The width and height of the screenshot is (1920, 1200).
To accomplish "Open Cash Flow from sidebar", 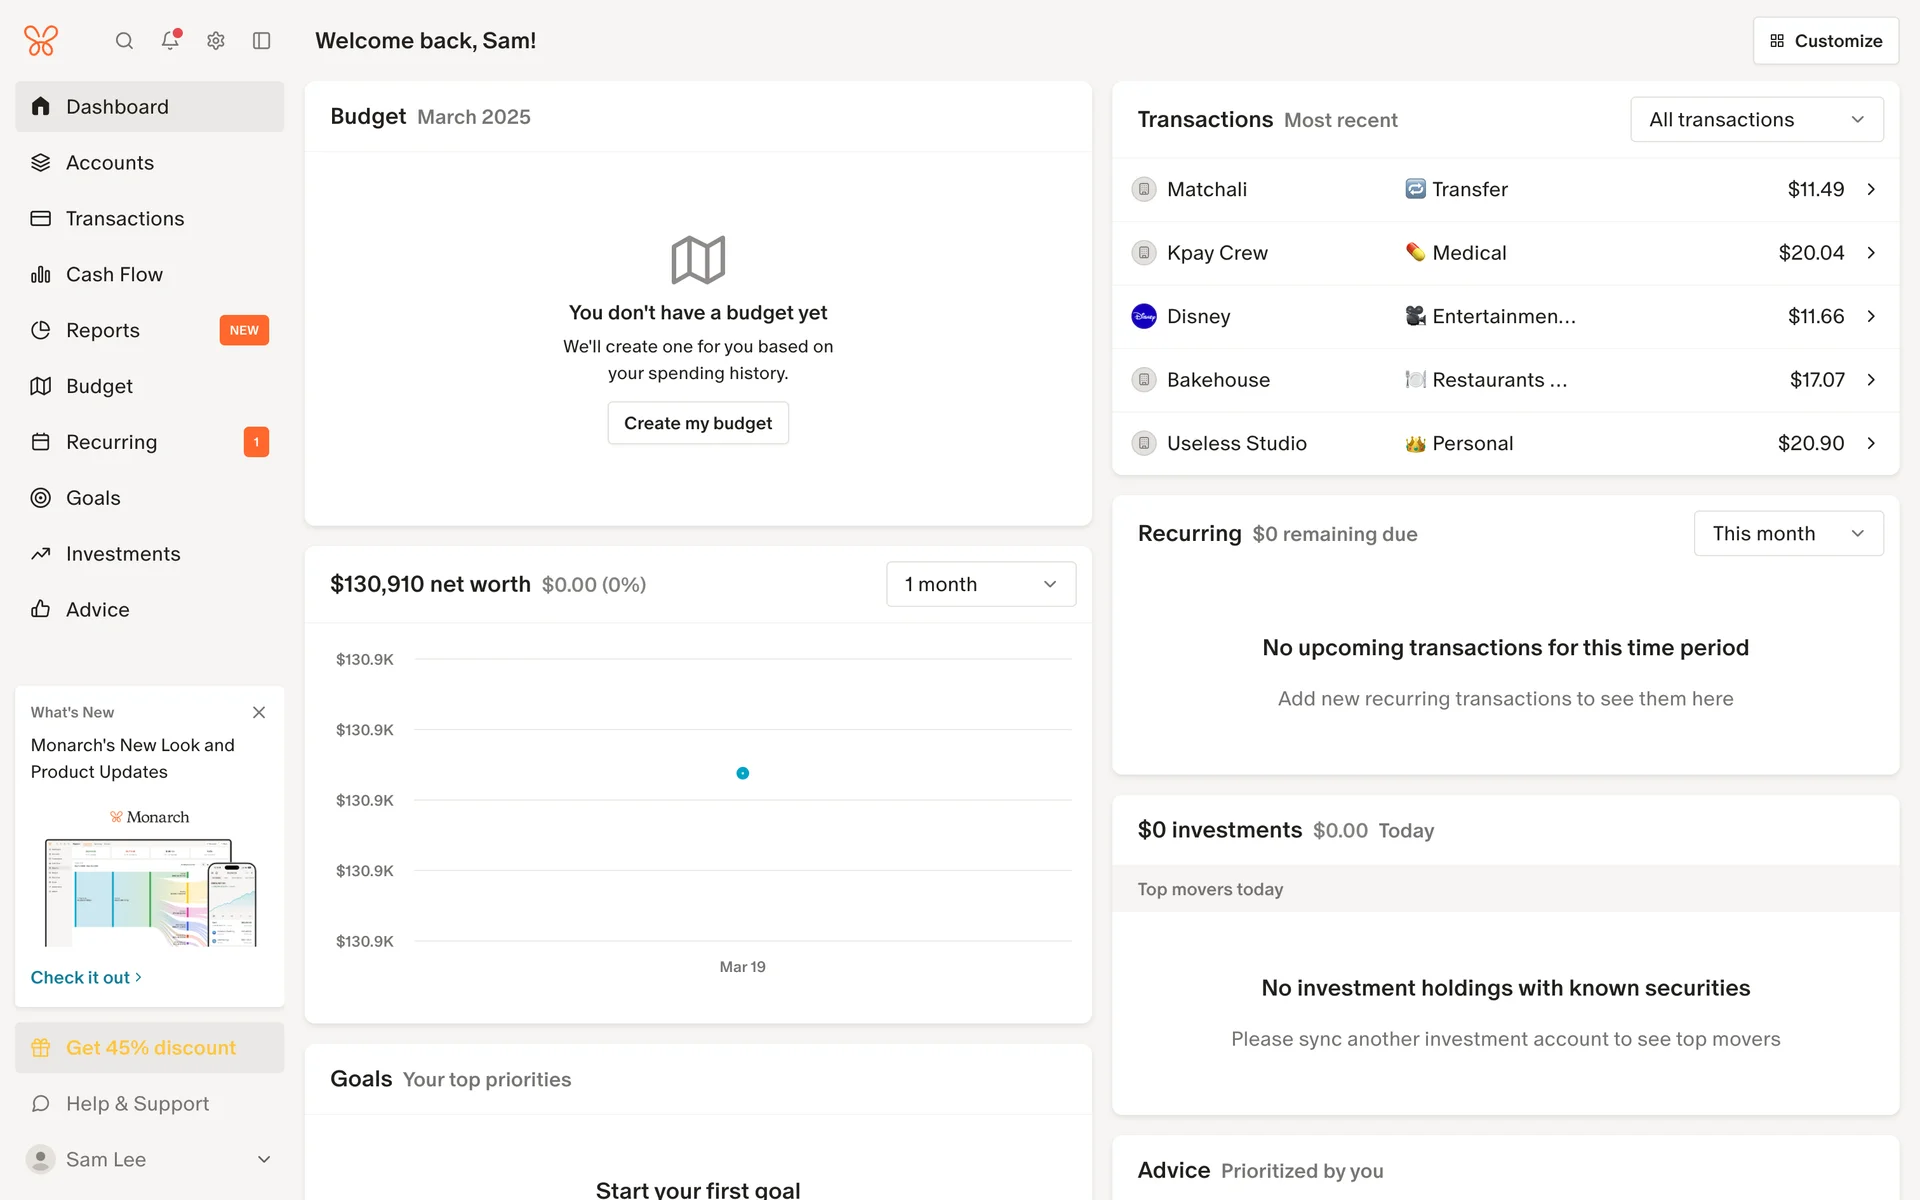I will click(x=114, y=274).
